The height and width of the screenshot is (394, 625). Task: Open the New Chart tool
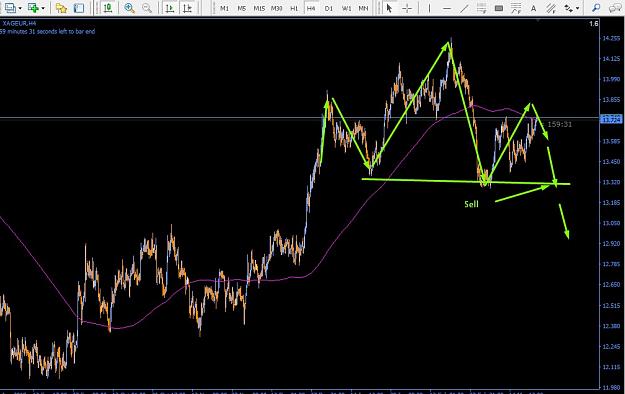[x=10, y=8]
